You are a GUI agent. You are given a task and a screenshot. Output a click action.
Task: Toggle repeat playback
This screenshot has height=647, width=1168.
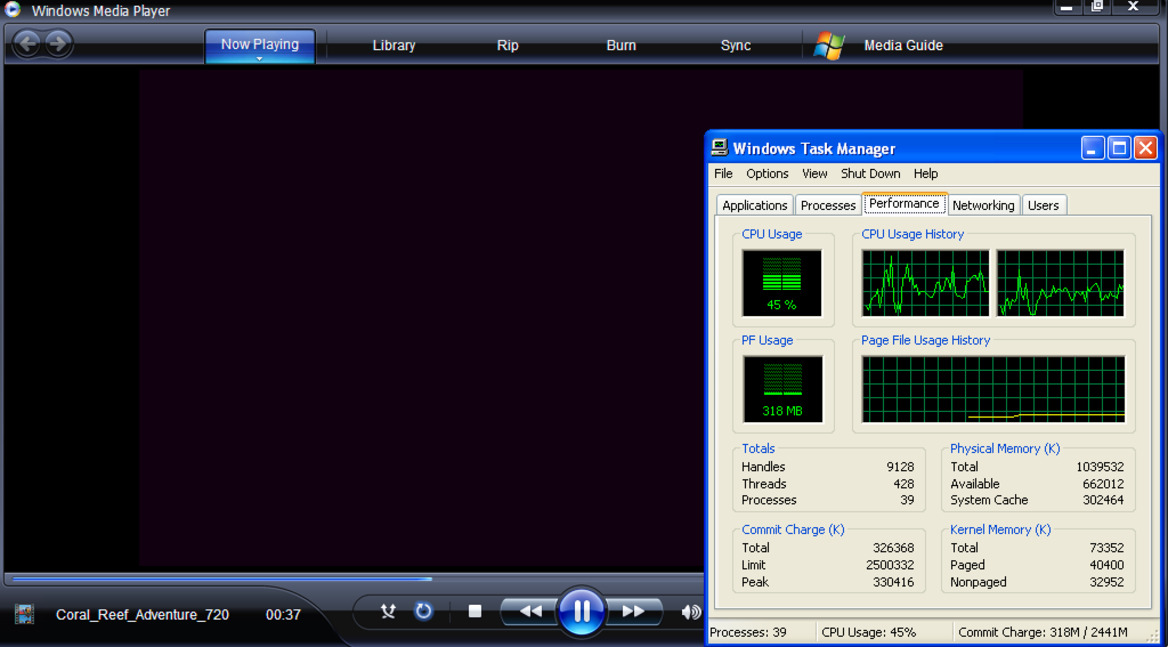click(x=423, y=611)
